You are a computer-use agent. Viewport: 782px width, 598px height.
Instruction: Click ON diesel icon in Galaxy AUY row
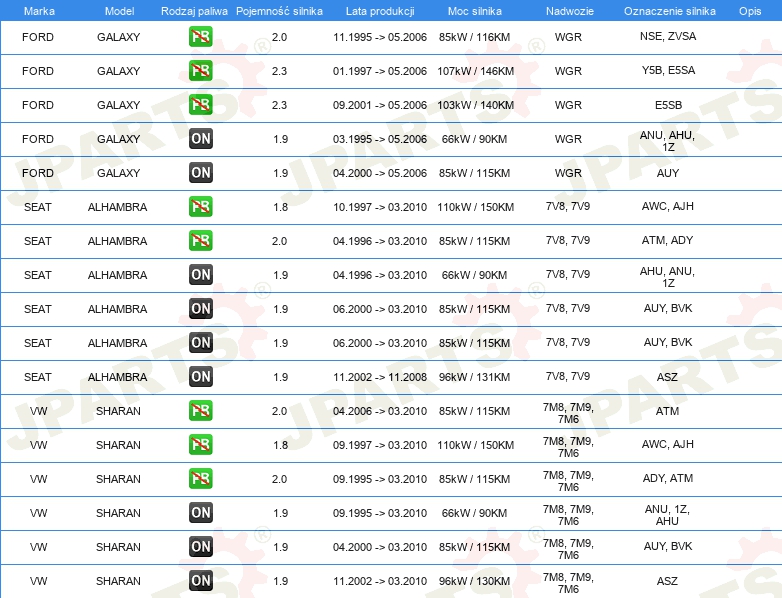[200, 173]
